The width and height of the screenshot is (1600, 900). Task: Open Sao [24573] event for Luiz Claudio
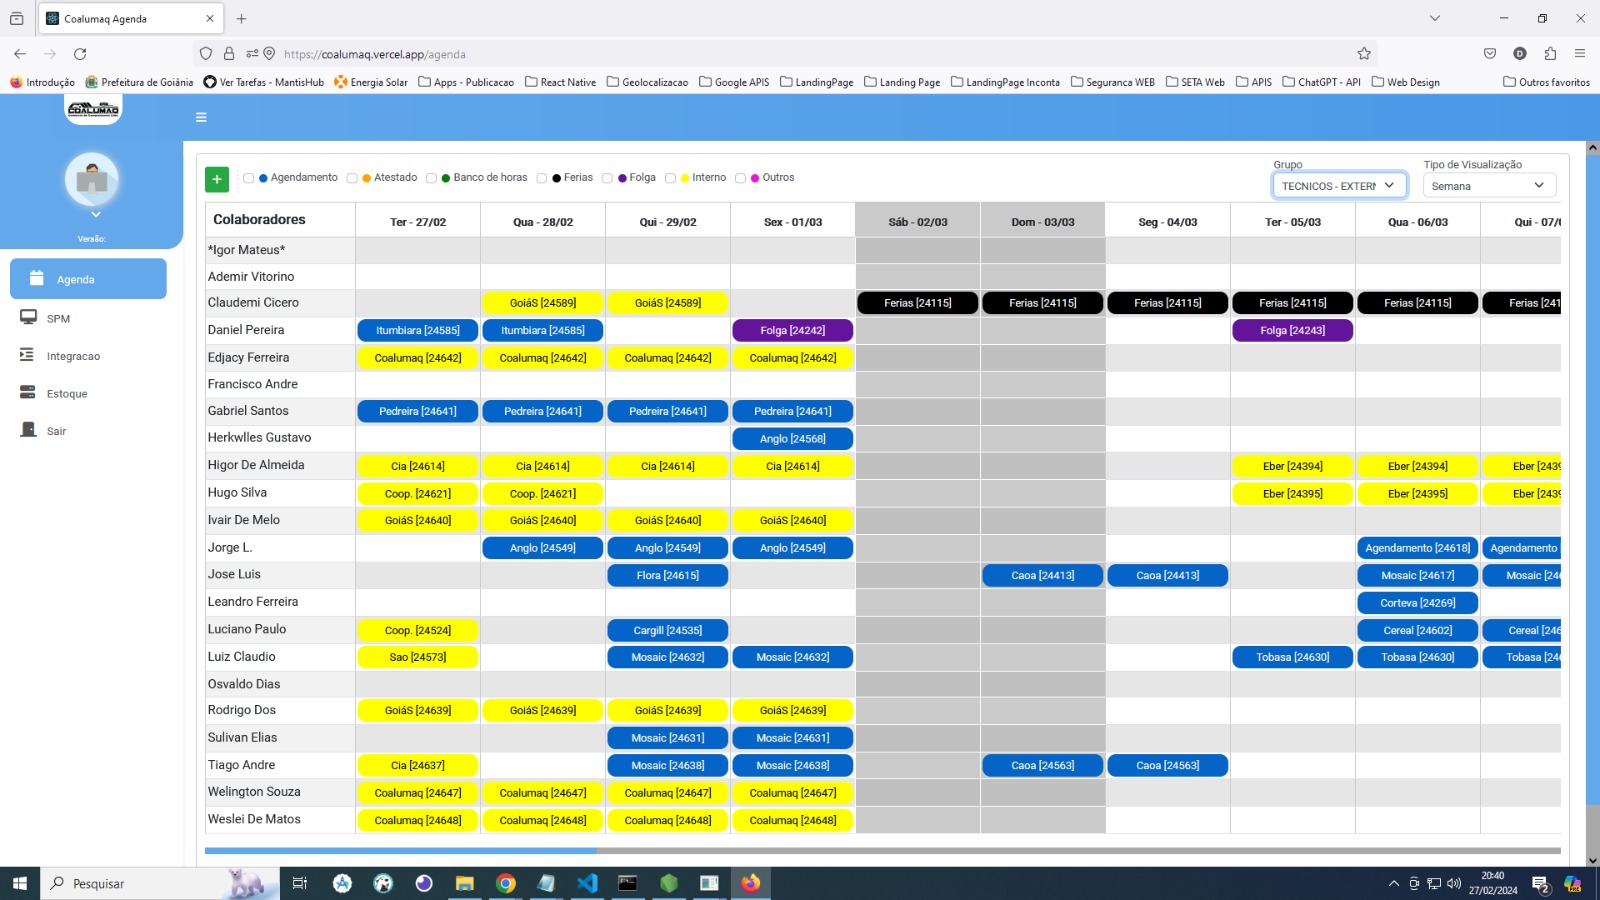click(418, 657)
